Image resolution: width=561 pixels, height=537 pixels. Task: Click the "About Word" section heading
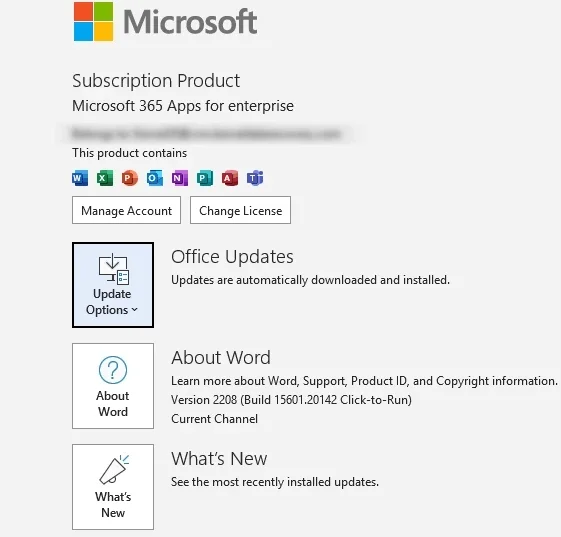221,358
